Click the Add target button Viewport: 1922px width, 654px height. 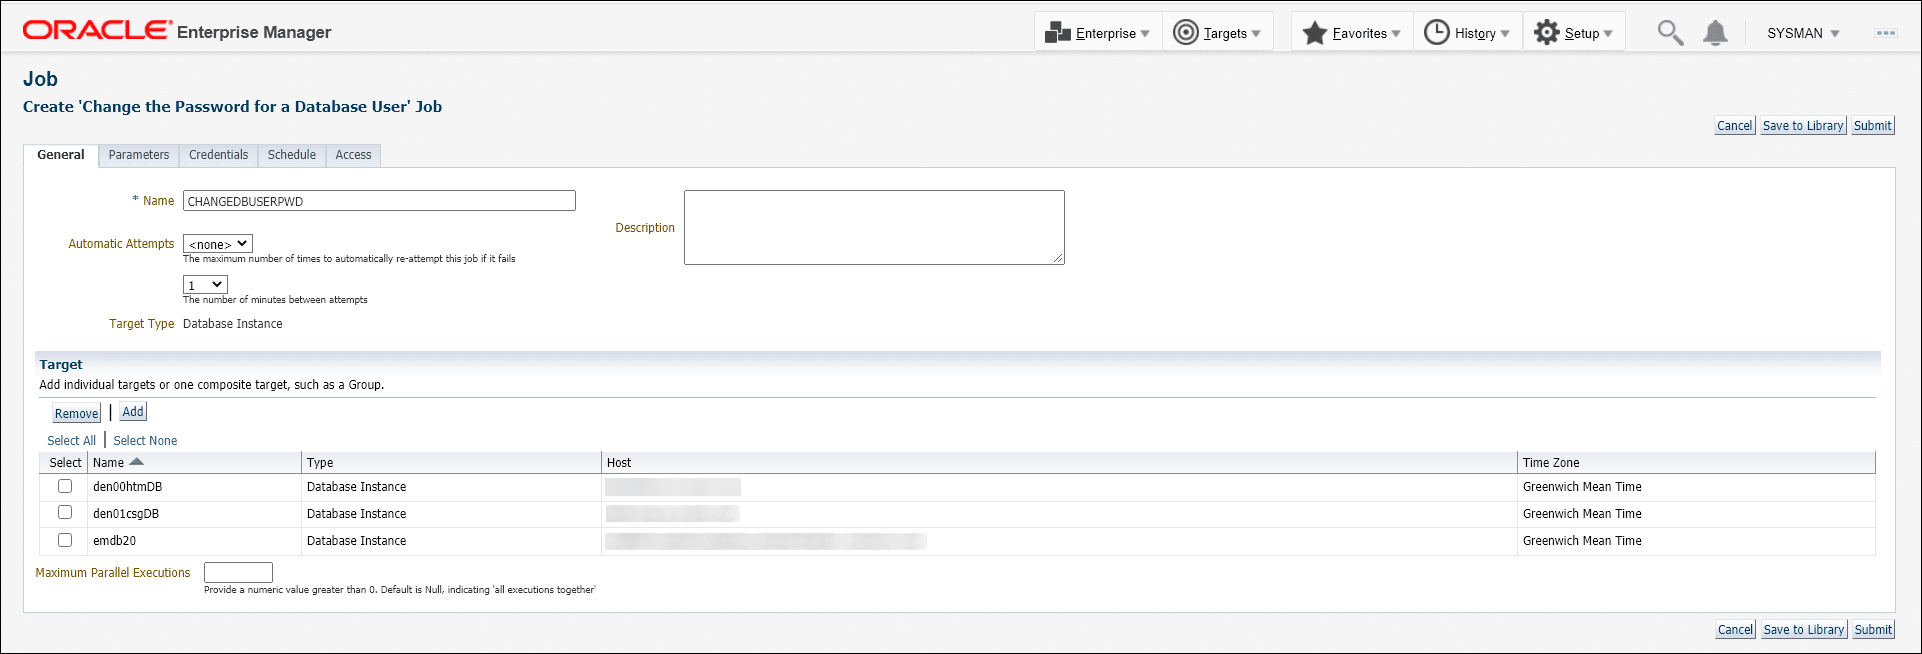pyautogui.click(x=133, y=412)
